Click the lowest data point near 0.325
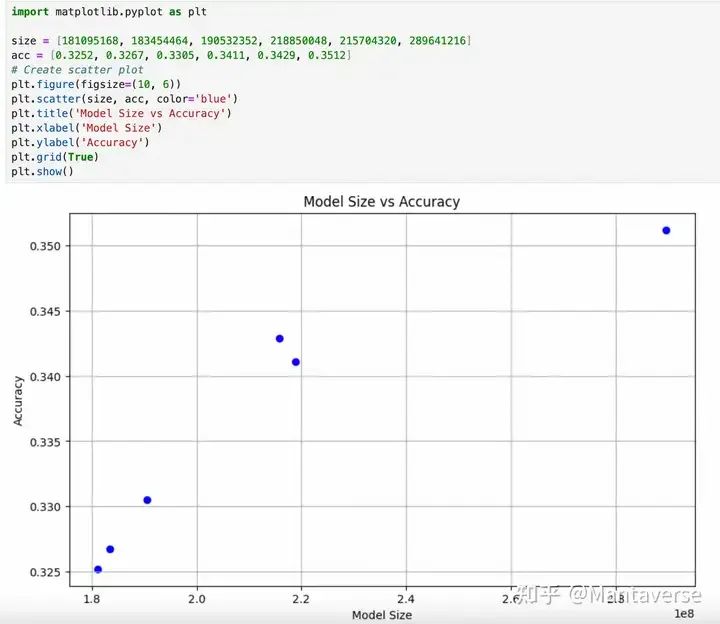The image size is (720, 624). coord(98,569)
